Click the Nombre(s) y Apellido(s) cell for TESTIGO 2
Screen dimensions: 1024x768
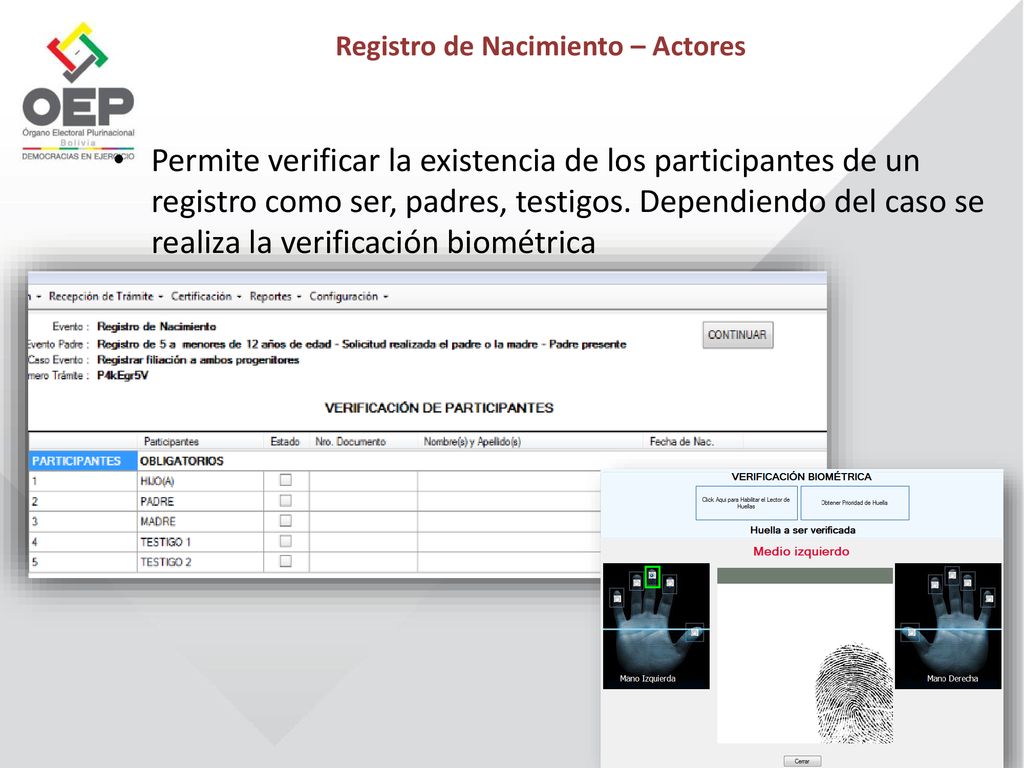tap(509, 562)
